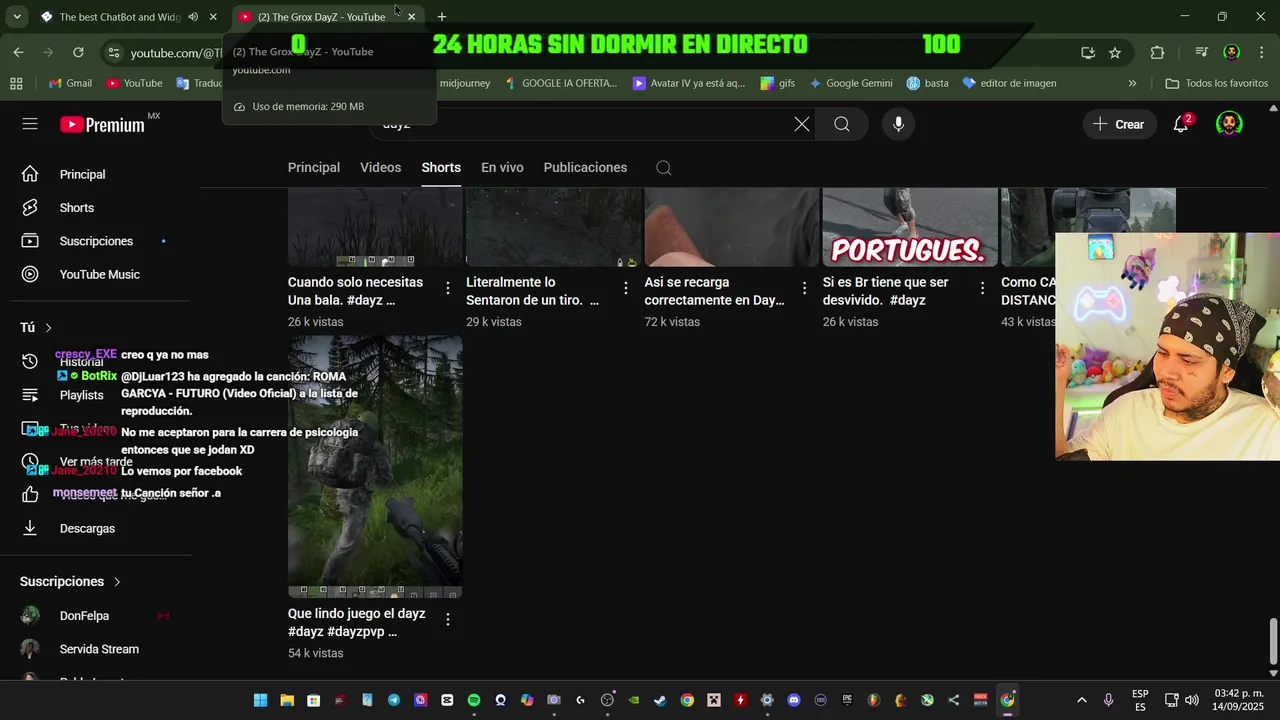Open the Gmail bookmark
This screenshot has height=720, width=1280.
click(70, 83)
